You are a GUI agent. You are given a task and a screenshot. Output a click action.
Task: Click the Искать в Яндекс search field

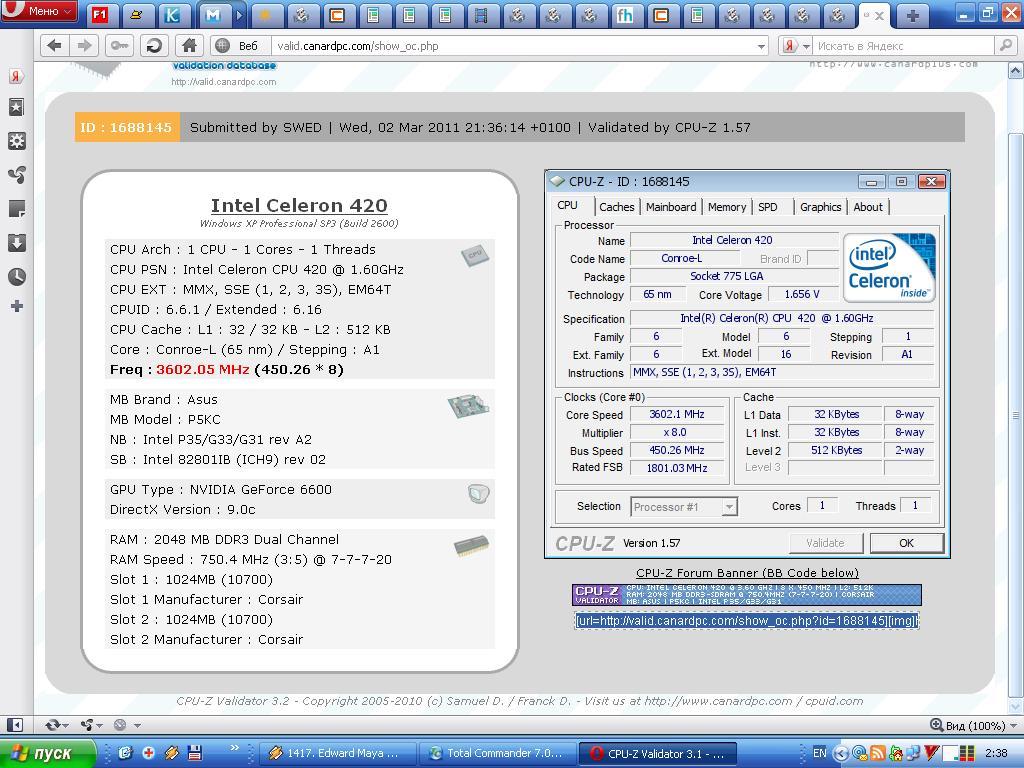tap(904, 46)
